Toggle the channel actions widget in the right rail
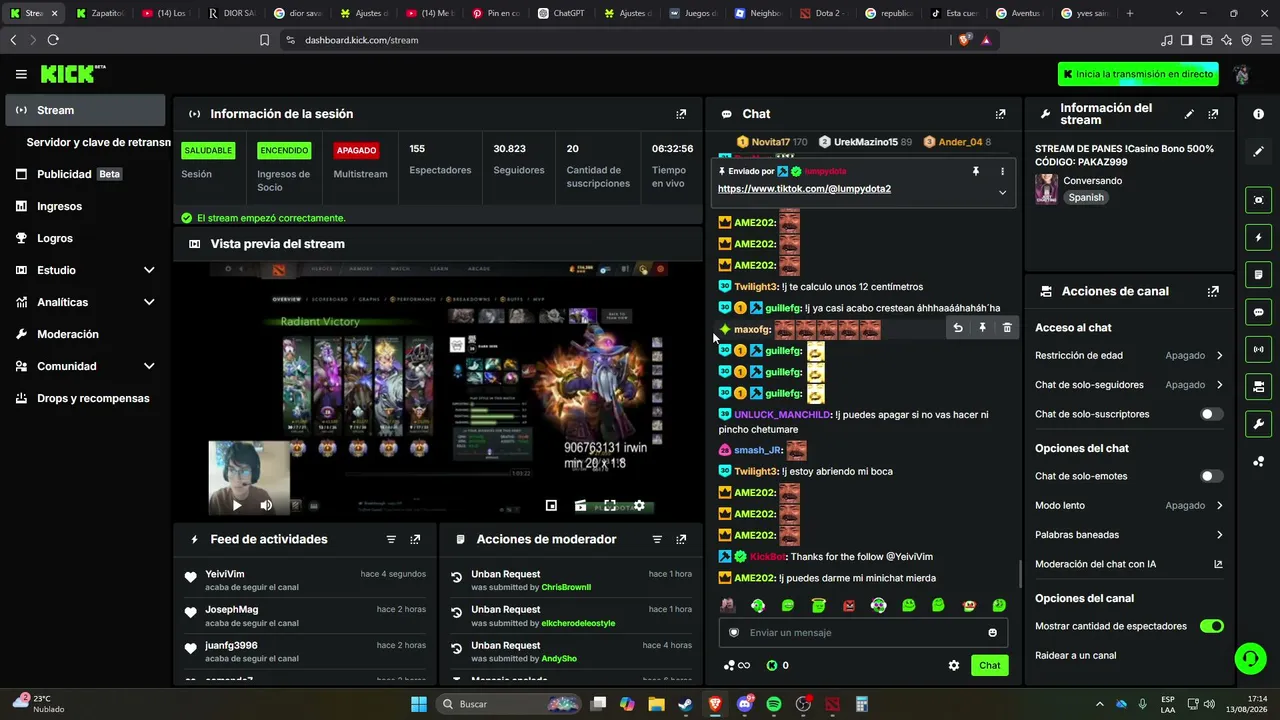 1258,386
